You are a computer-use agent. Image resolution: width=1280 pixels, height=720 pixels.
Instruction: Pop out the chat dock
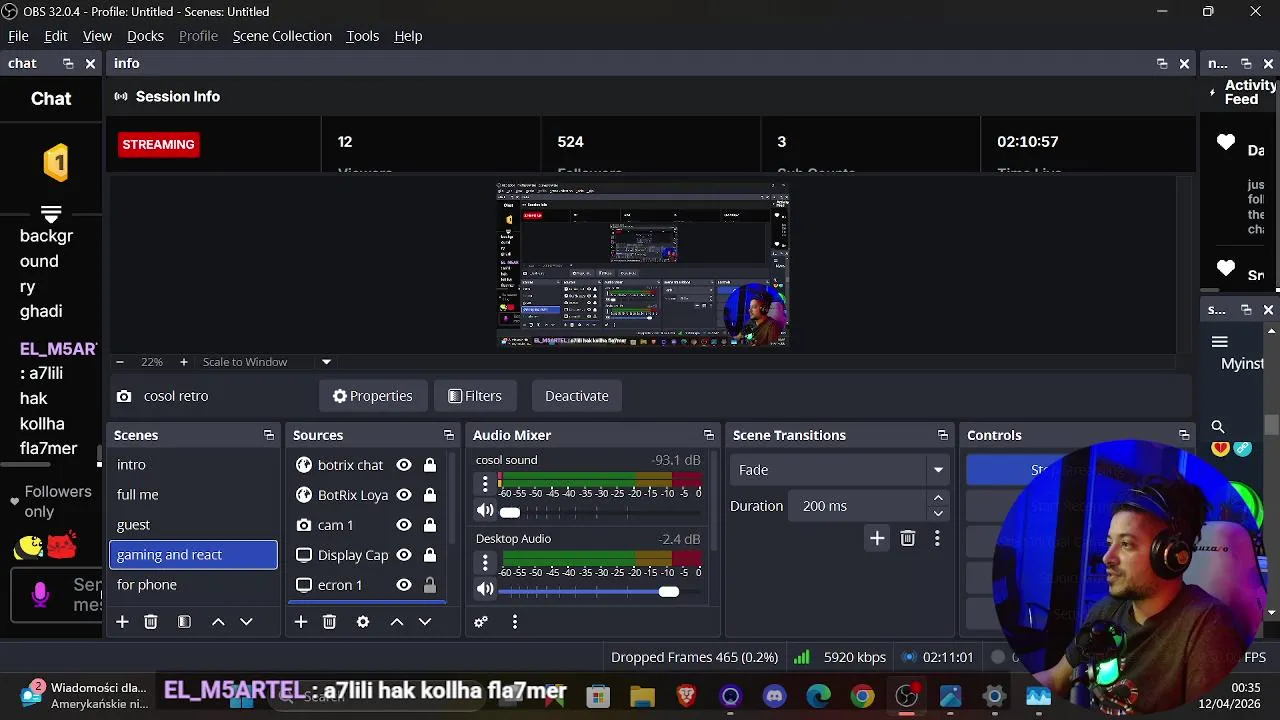click(x=68, y=63)
